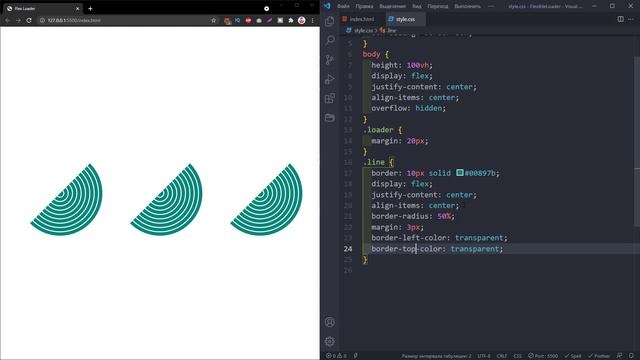
Task: Open the Accounts menu in VS Code
Action: pos(330,322)
